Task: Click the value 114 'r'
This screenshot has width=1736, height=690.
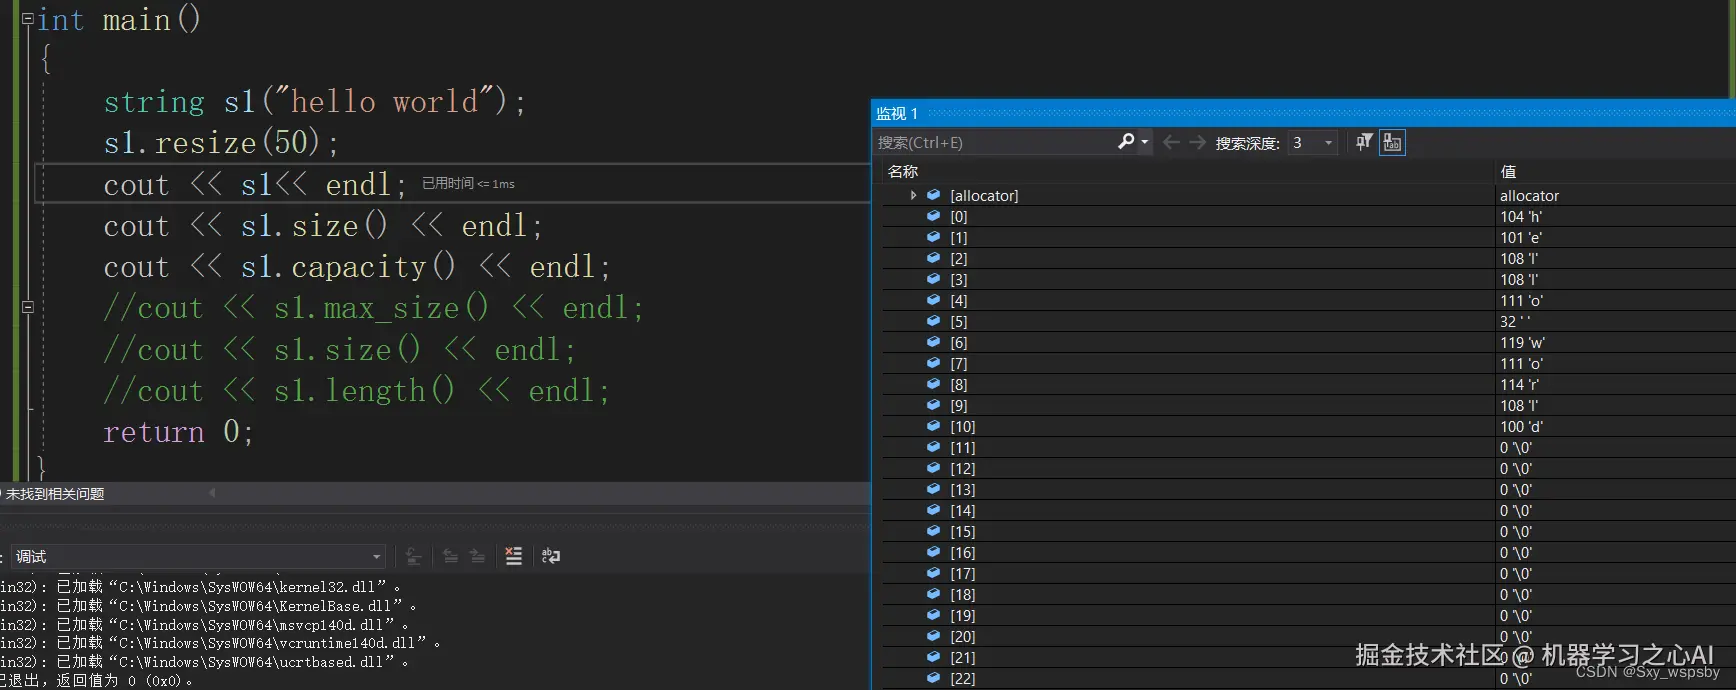Action: pyautogui.click(x=1520, y=384)
